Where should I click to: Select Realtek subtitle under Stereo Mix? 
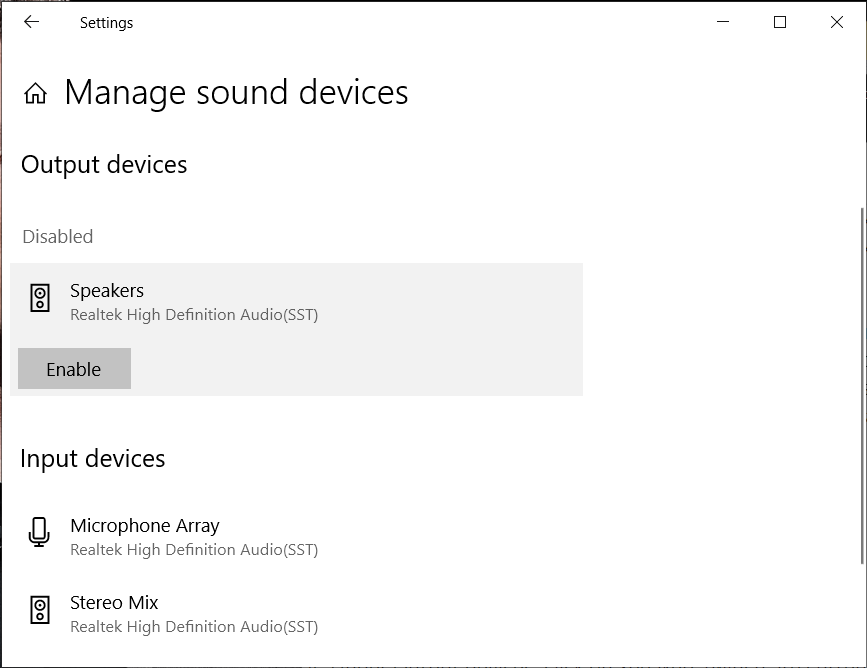[x=194, y=627]
